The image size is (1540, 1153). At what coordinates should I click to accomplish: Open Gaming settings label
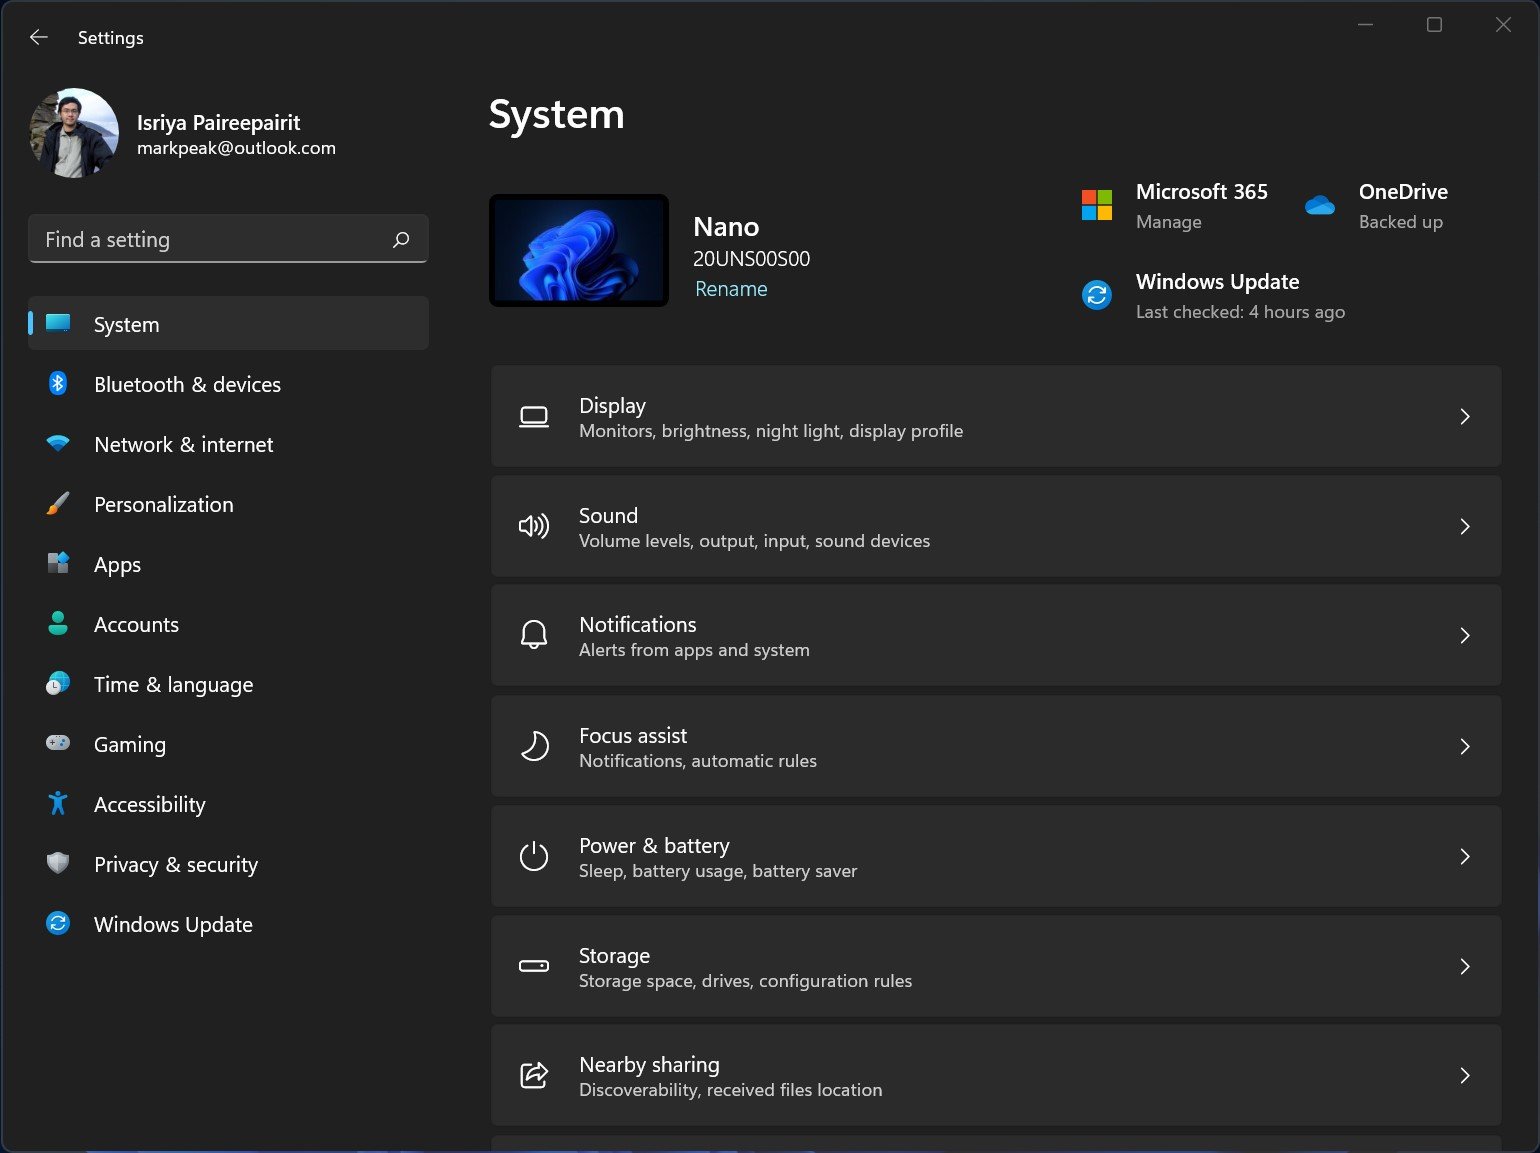click(130, 745)
